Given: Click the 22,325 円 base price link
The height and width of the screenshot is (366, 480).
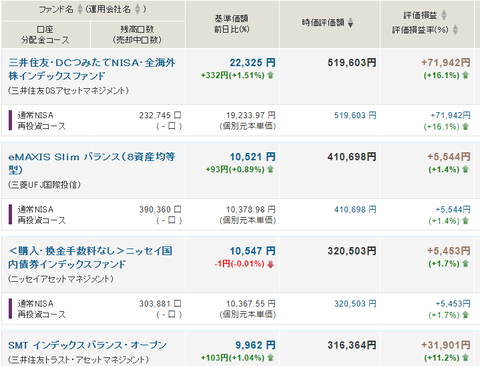Looking at the screenshot, I should point(252,62).
